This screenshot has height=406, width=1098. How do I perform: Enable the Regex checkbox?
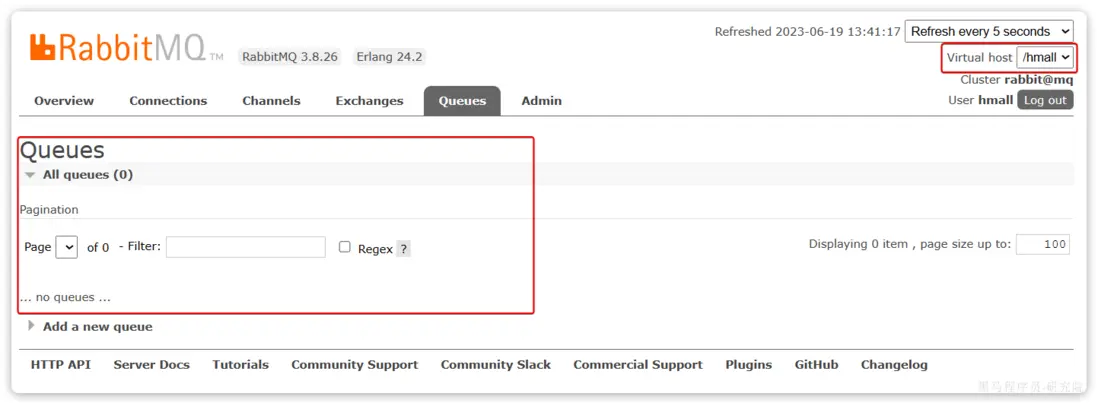pyautogui.click(x=345, y=247)
